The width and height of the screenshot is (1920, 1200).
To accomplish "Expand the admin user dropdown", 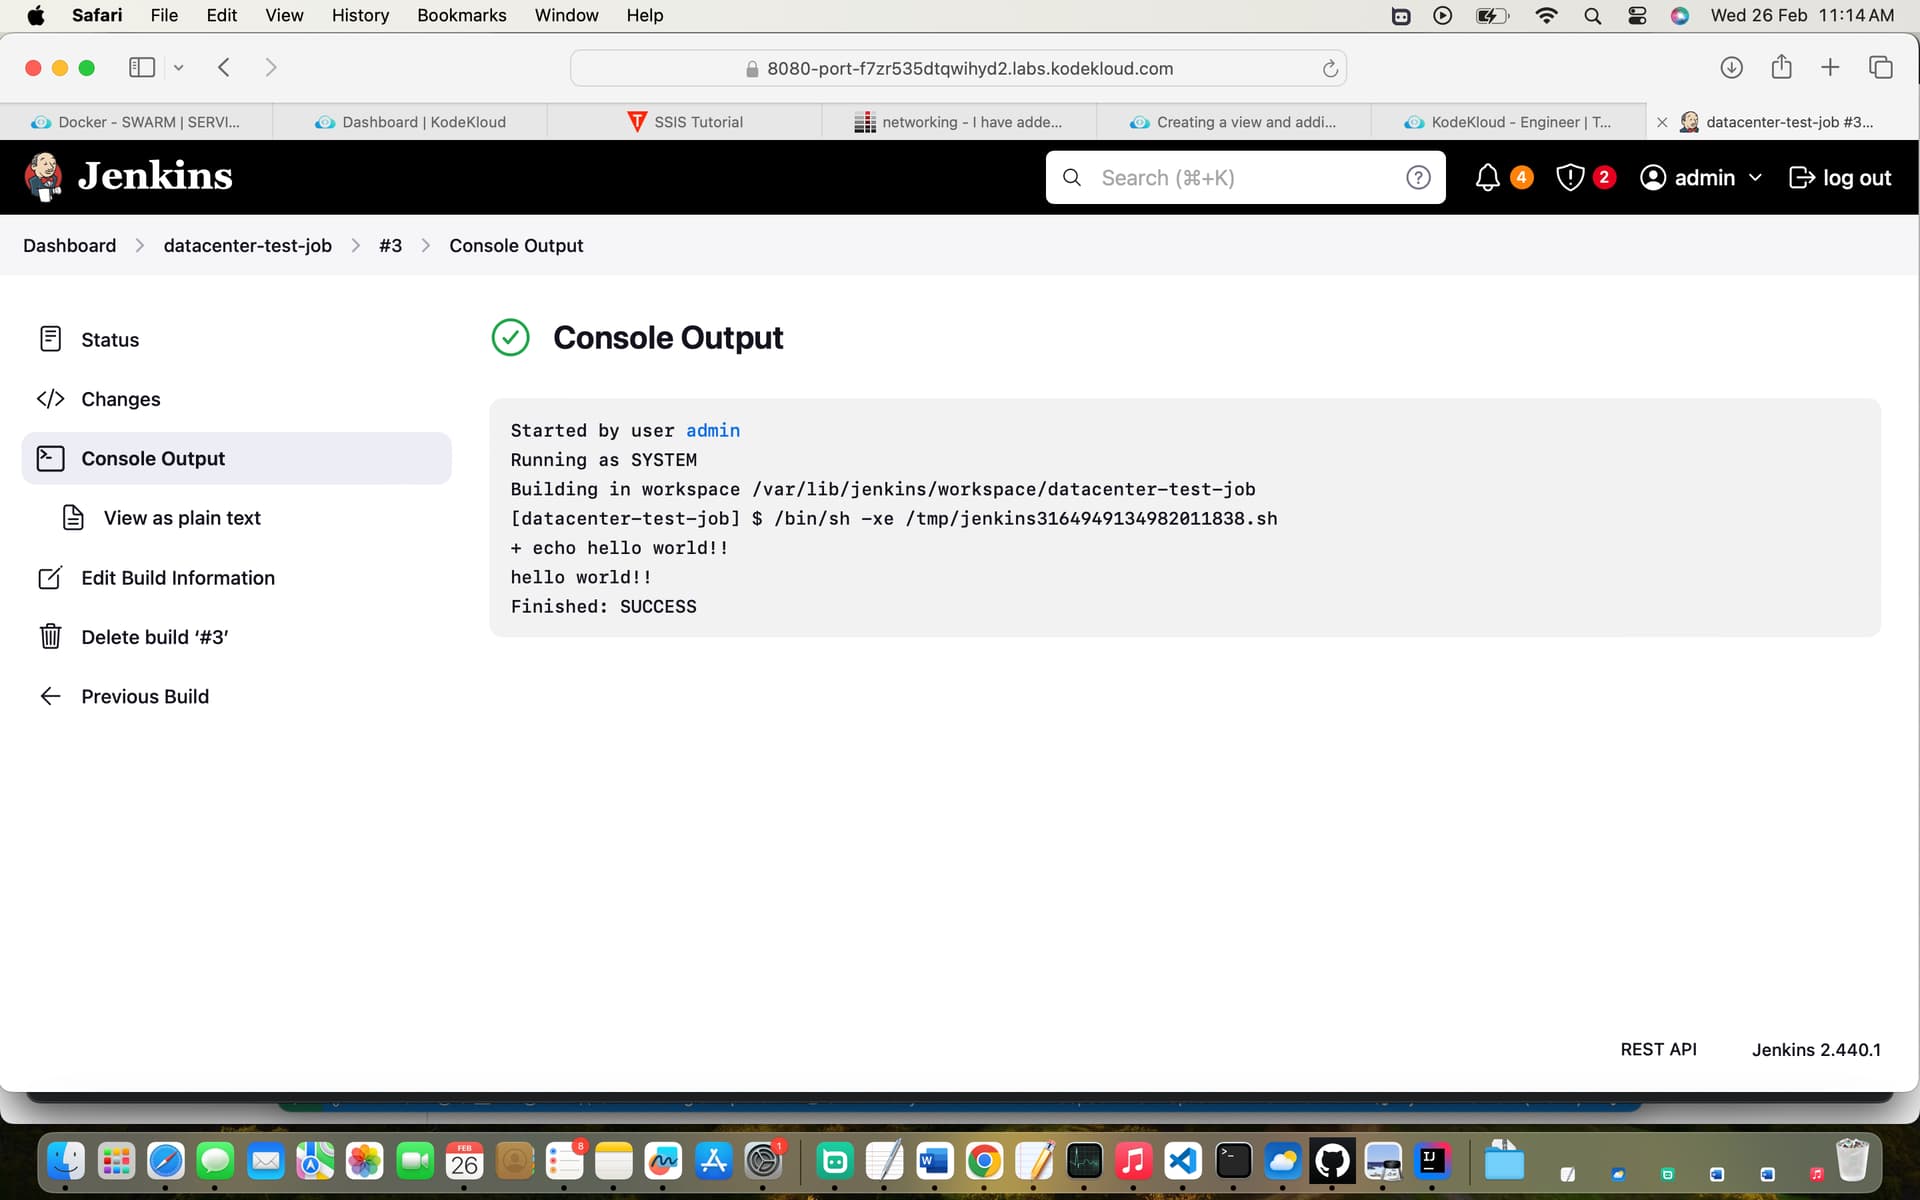I will click(1755, 178).
